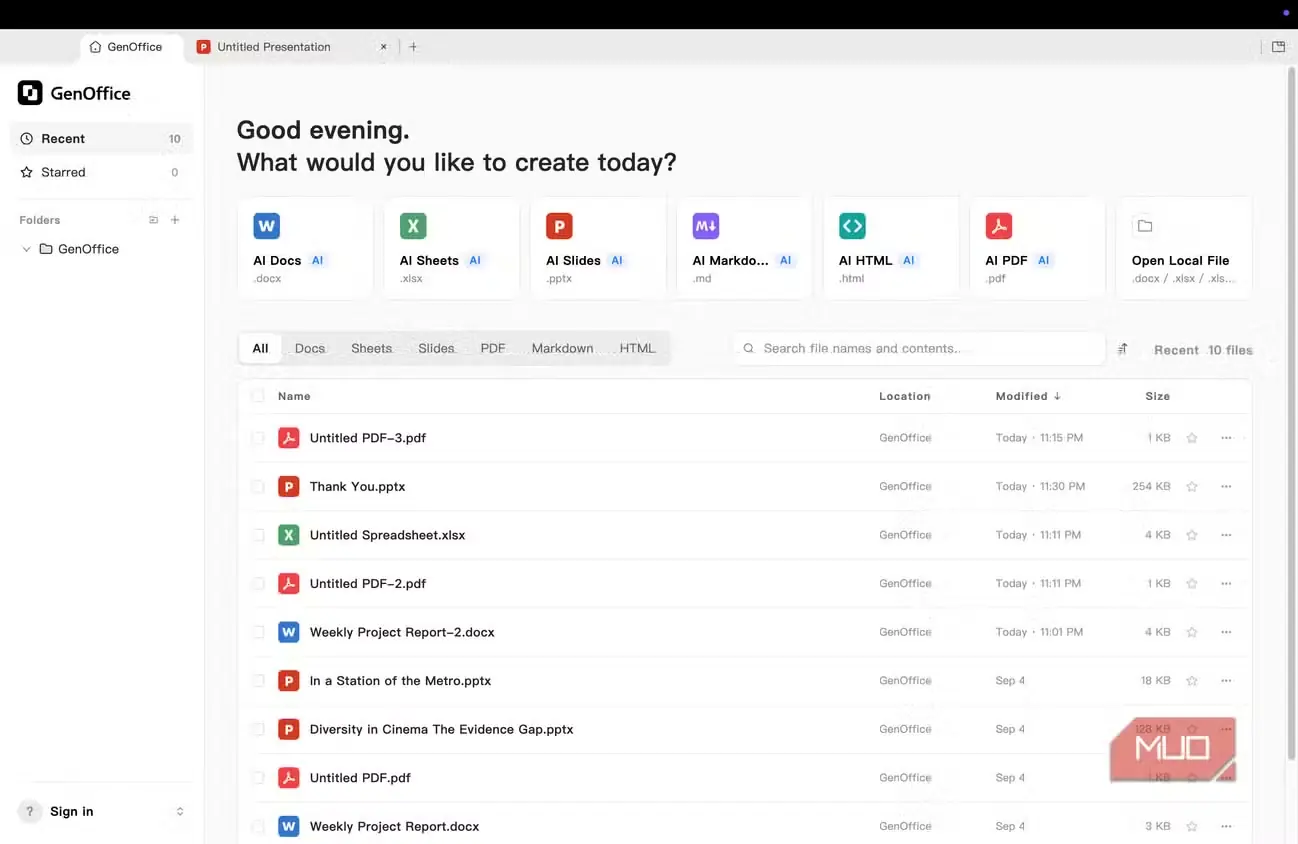Add a new folder with the plus icon
Image resolution: width=1298 pixels, height=844 pixels.
point(175,220)
